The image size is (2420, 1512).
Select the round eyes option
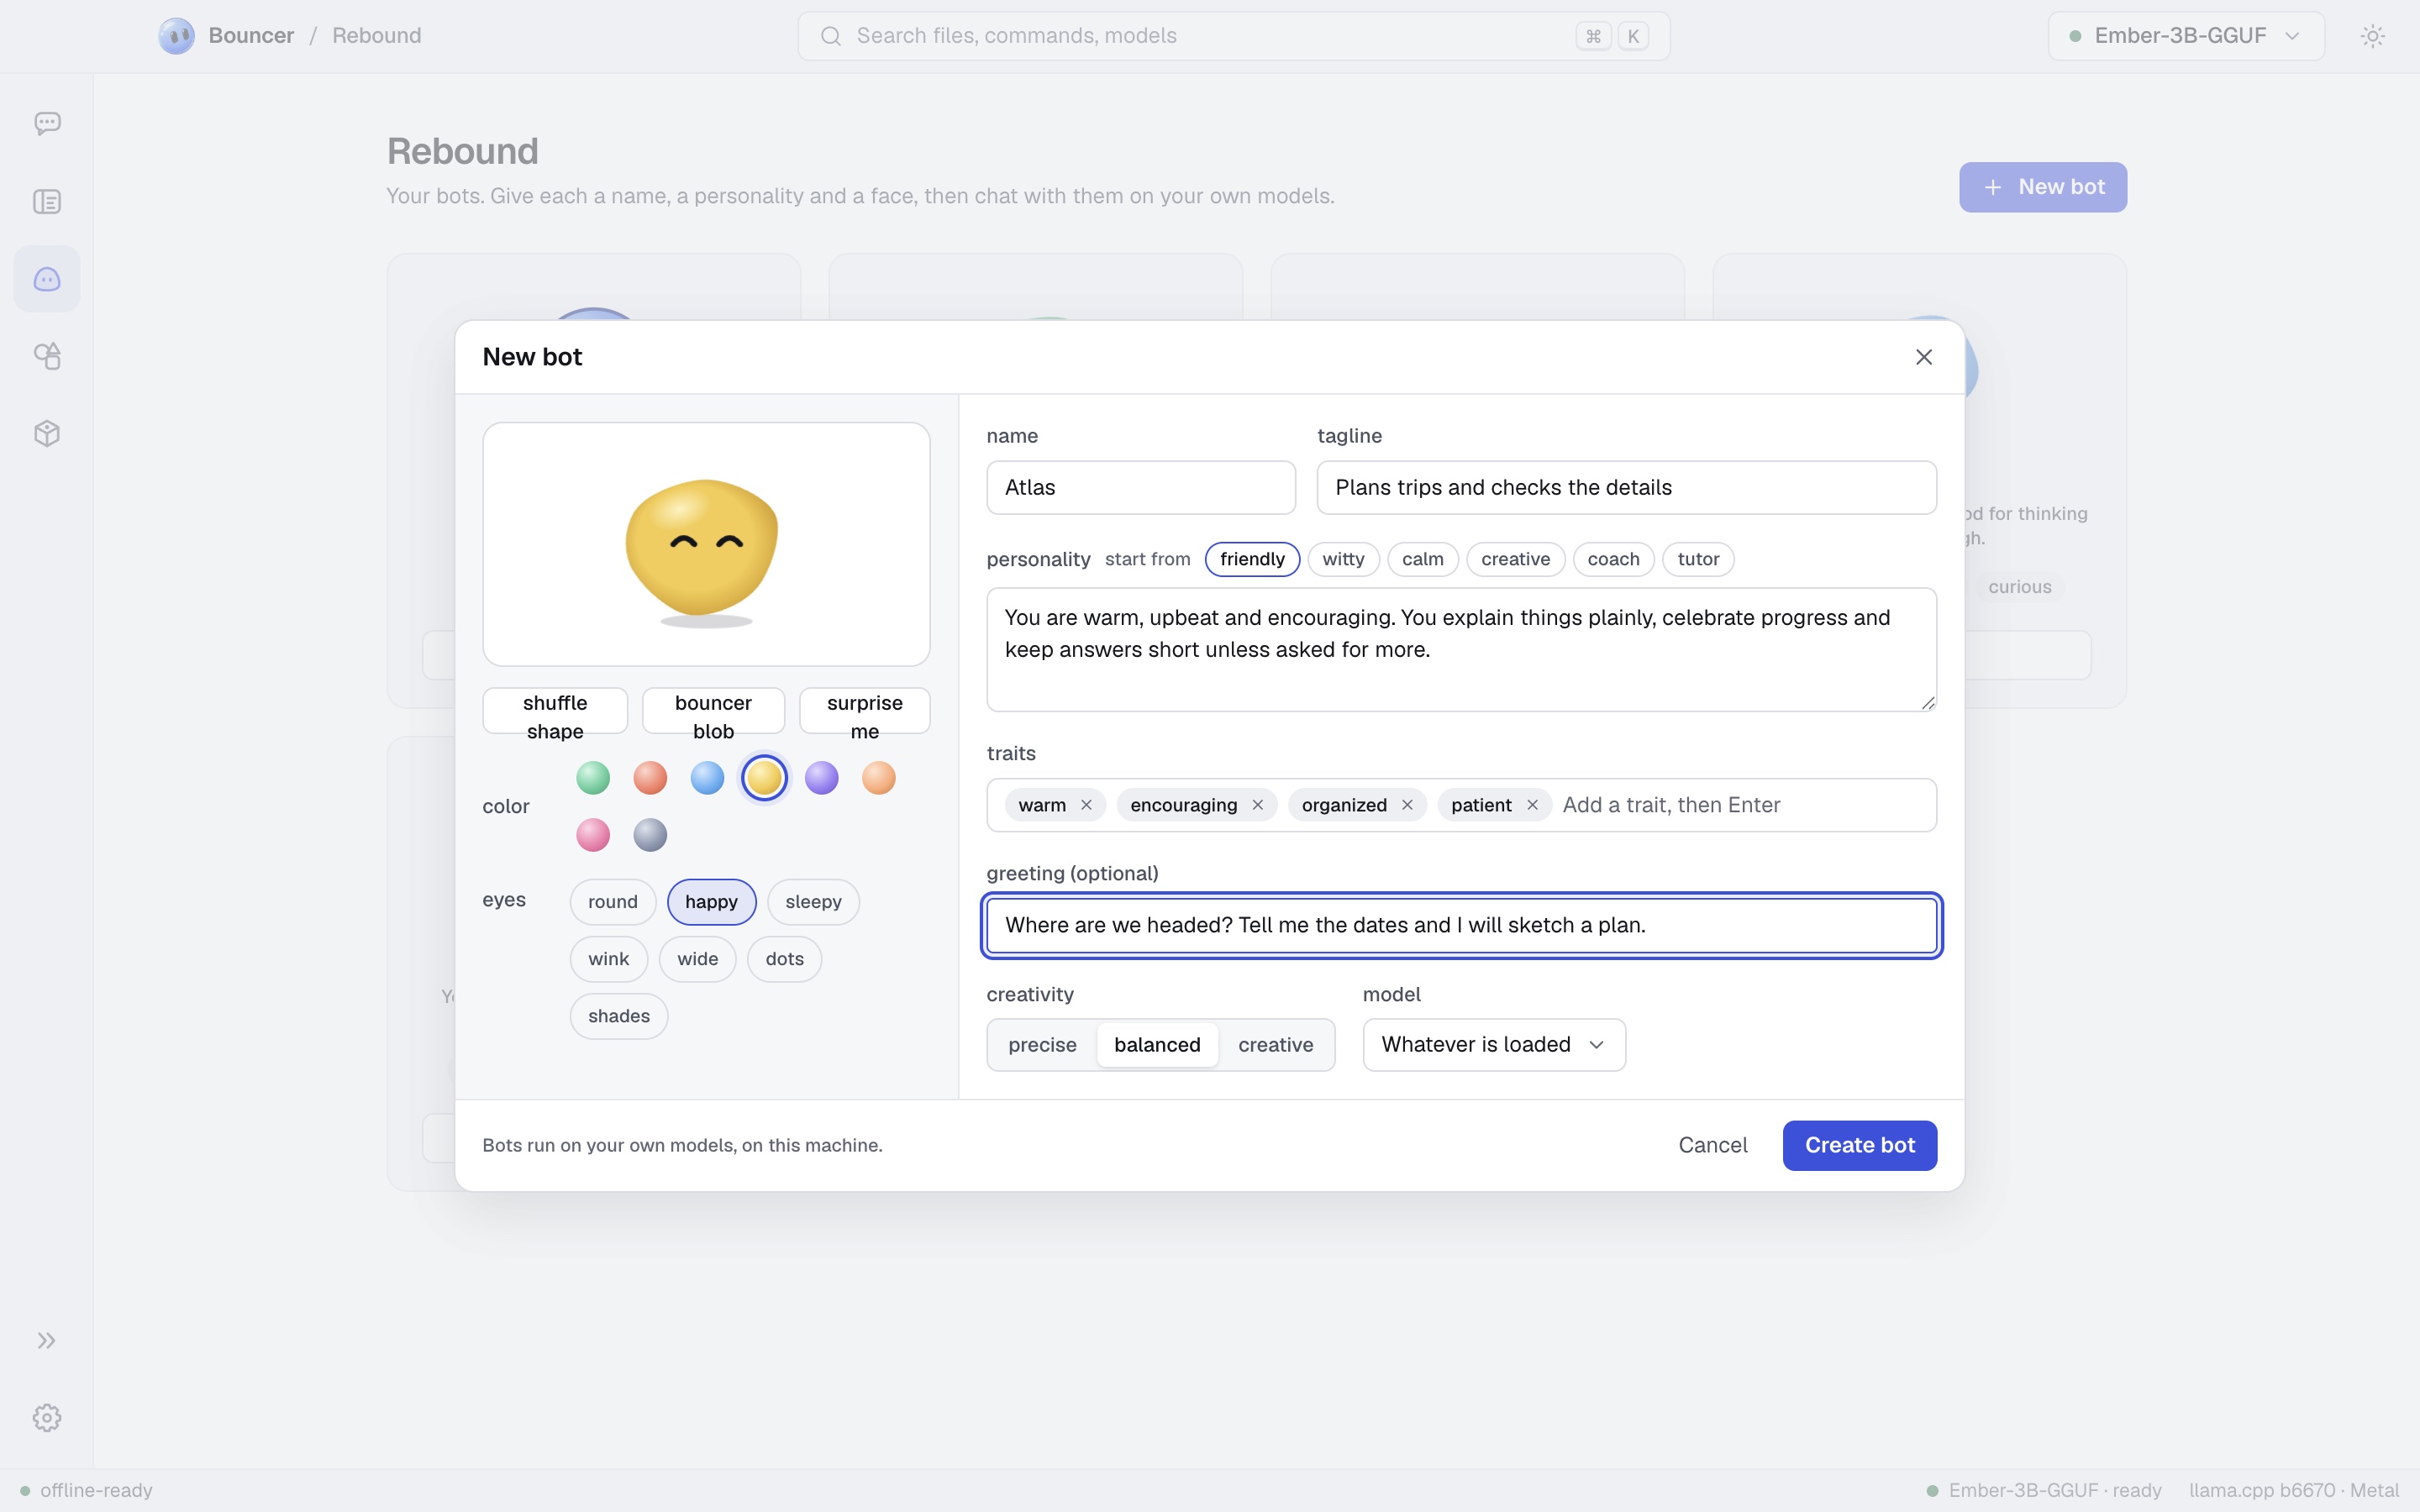tap(612, 902)
